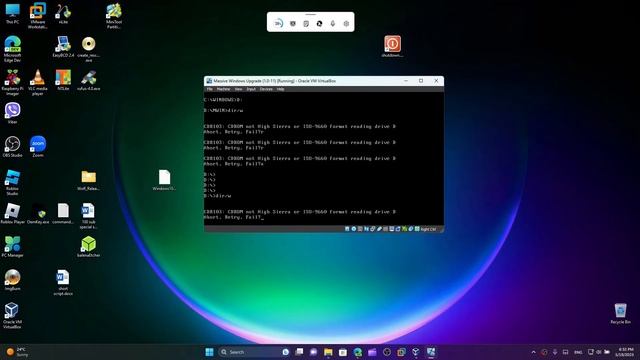Open the weather widget on taskbar

[18, 352]
